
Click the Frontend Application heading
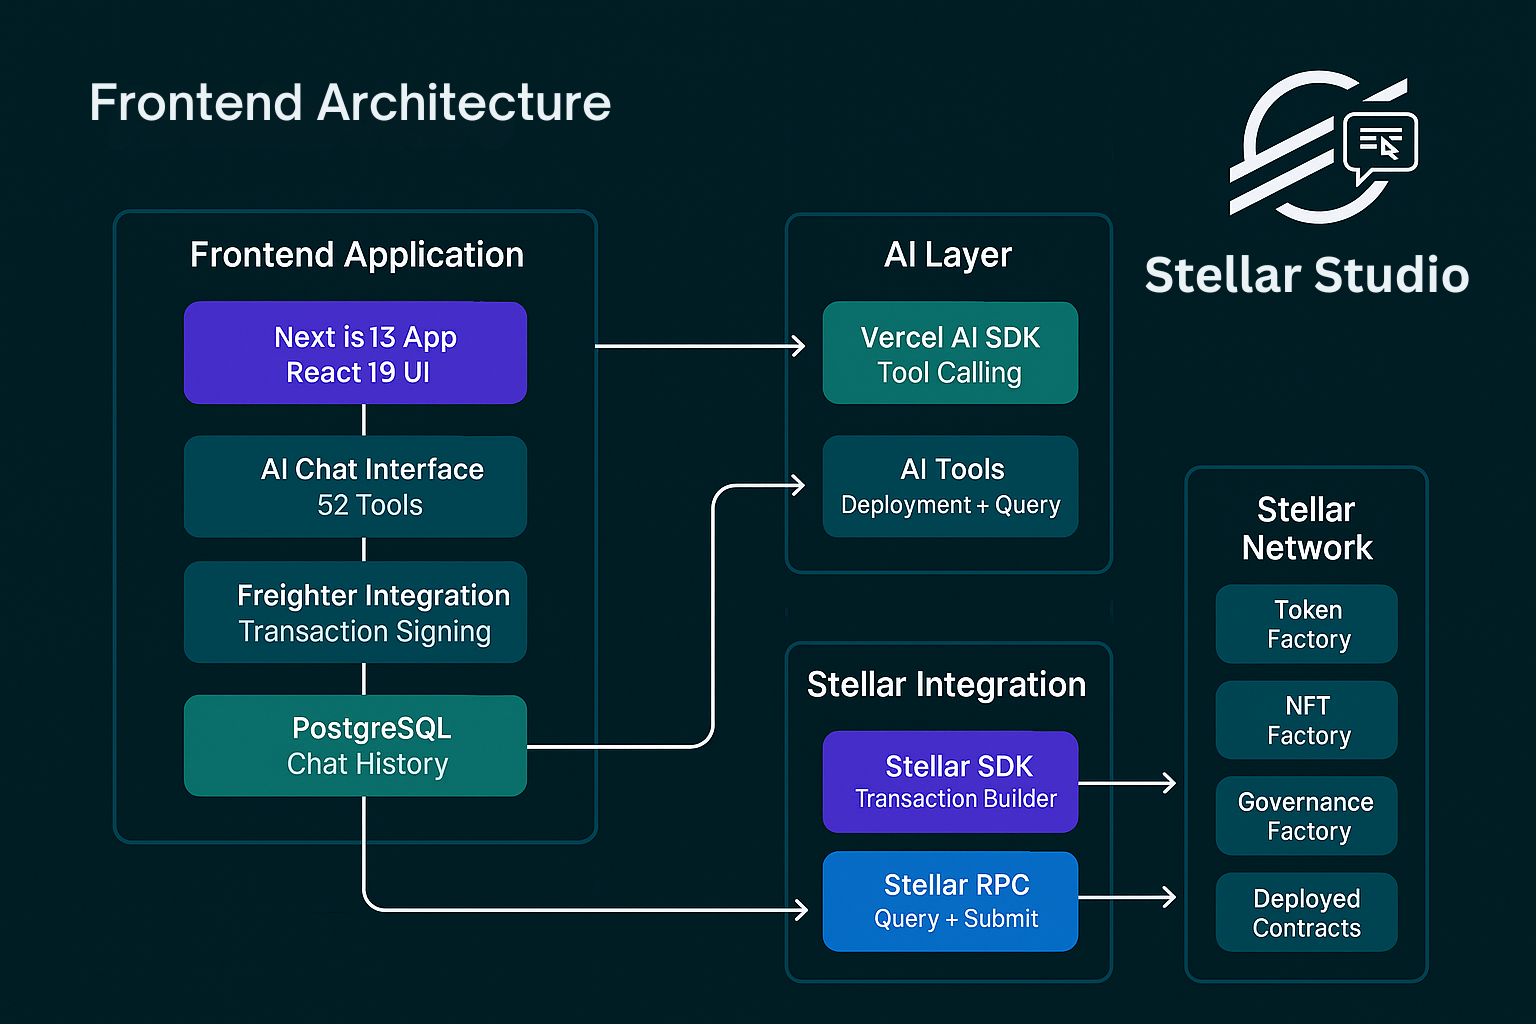(357, 255)
